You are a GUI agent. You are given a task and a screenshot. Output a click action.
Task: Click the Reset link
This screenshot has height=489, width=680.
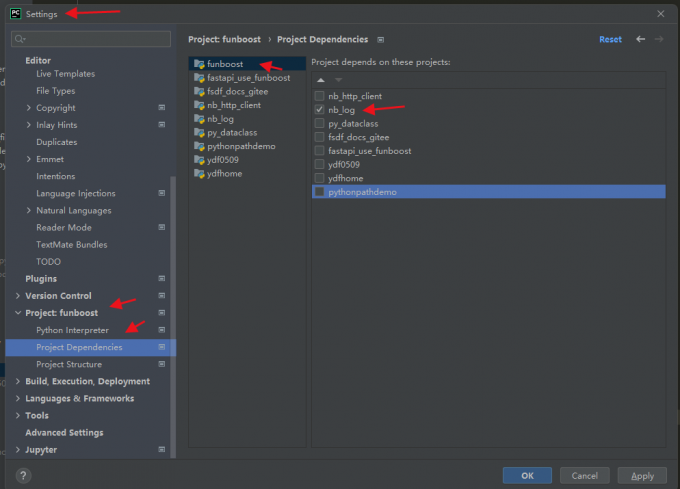(610, 39)
